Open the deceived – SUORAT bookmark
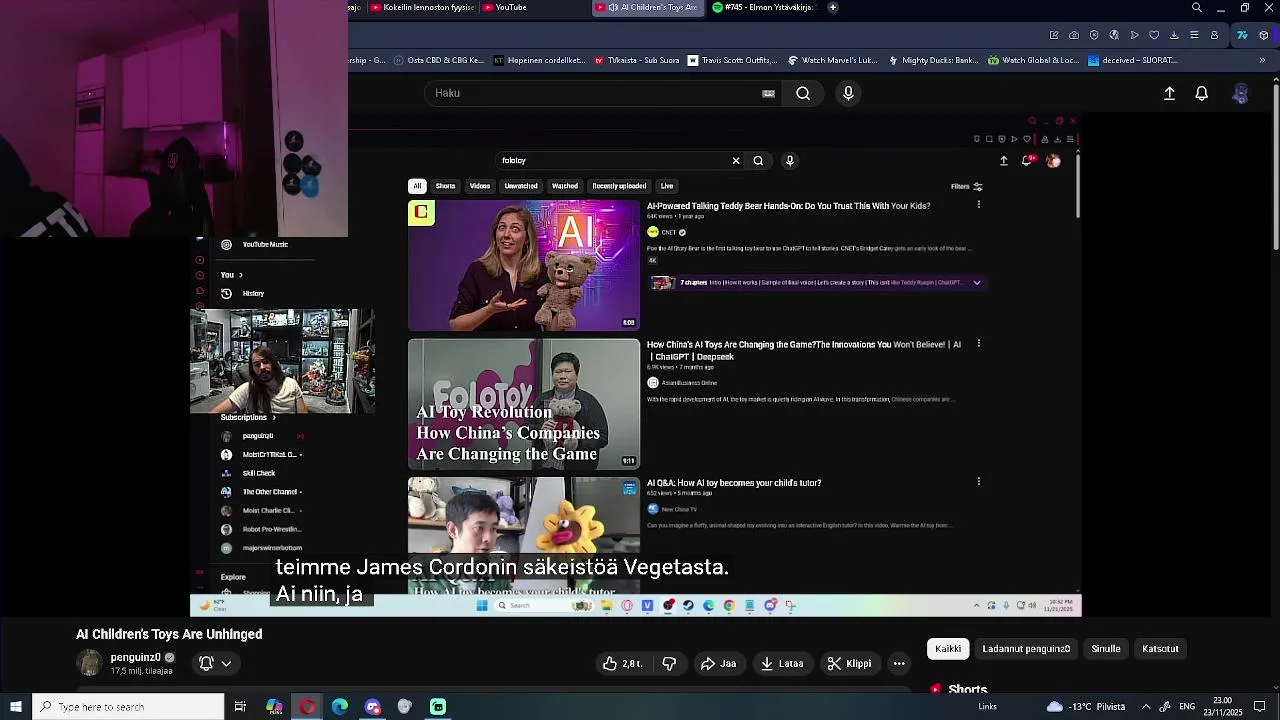 [1133, 60]
